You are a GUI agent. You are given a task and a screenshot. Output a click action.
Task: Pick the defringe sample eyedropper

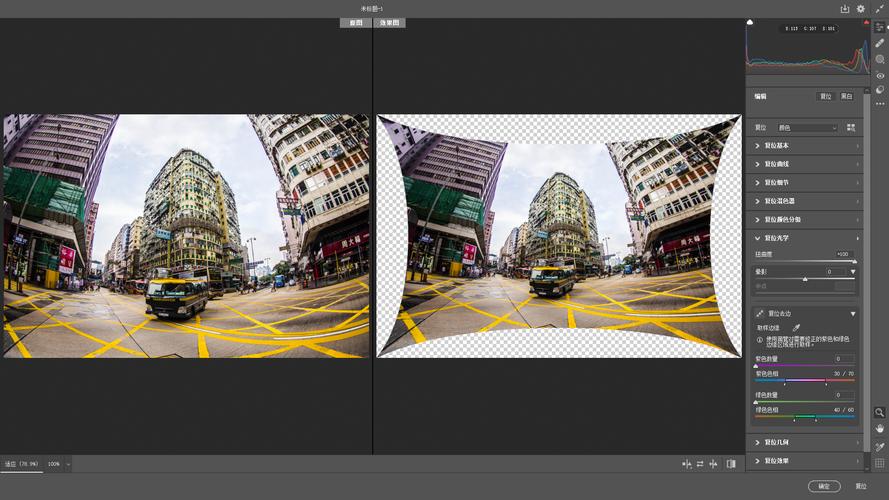tap(796, 328)
